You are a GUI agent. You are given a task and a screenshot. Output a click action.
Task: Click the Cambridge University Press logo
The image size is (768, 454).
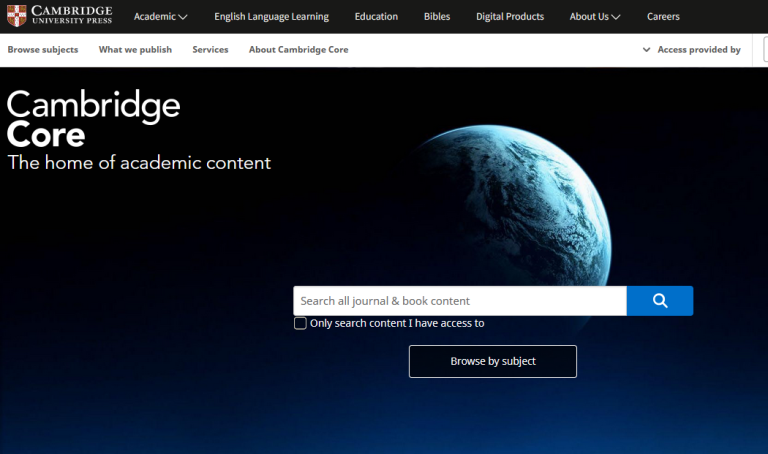[x=60, y=16]
